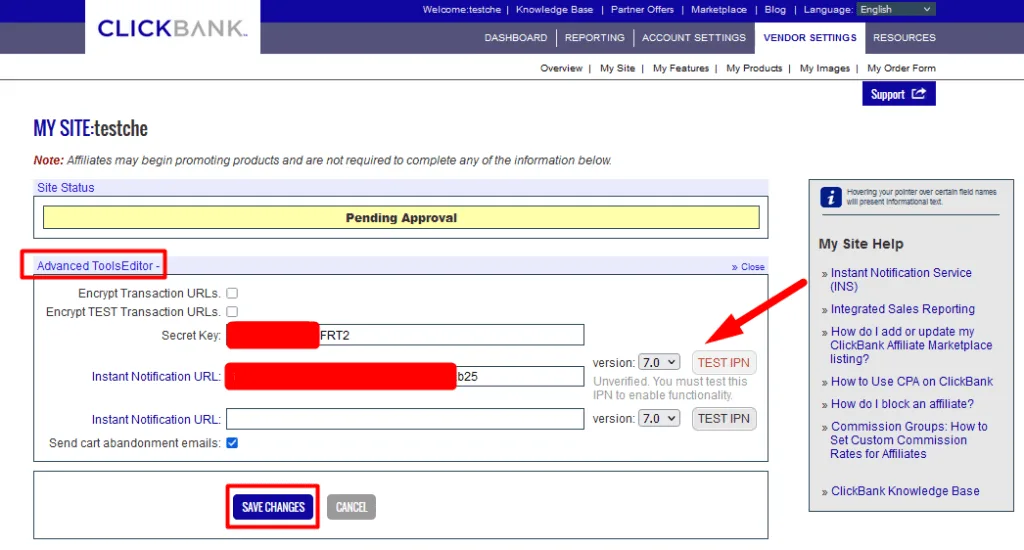
Task: Tick Encrypt TEST Transaction URLs checkbox
Action: [x=232, y=312]
